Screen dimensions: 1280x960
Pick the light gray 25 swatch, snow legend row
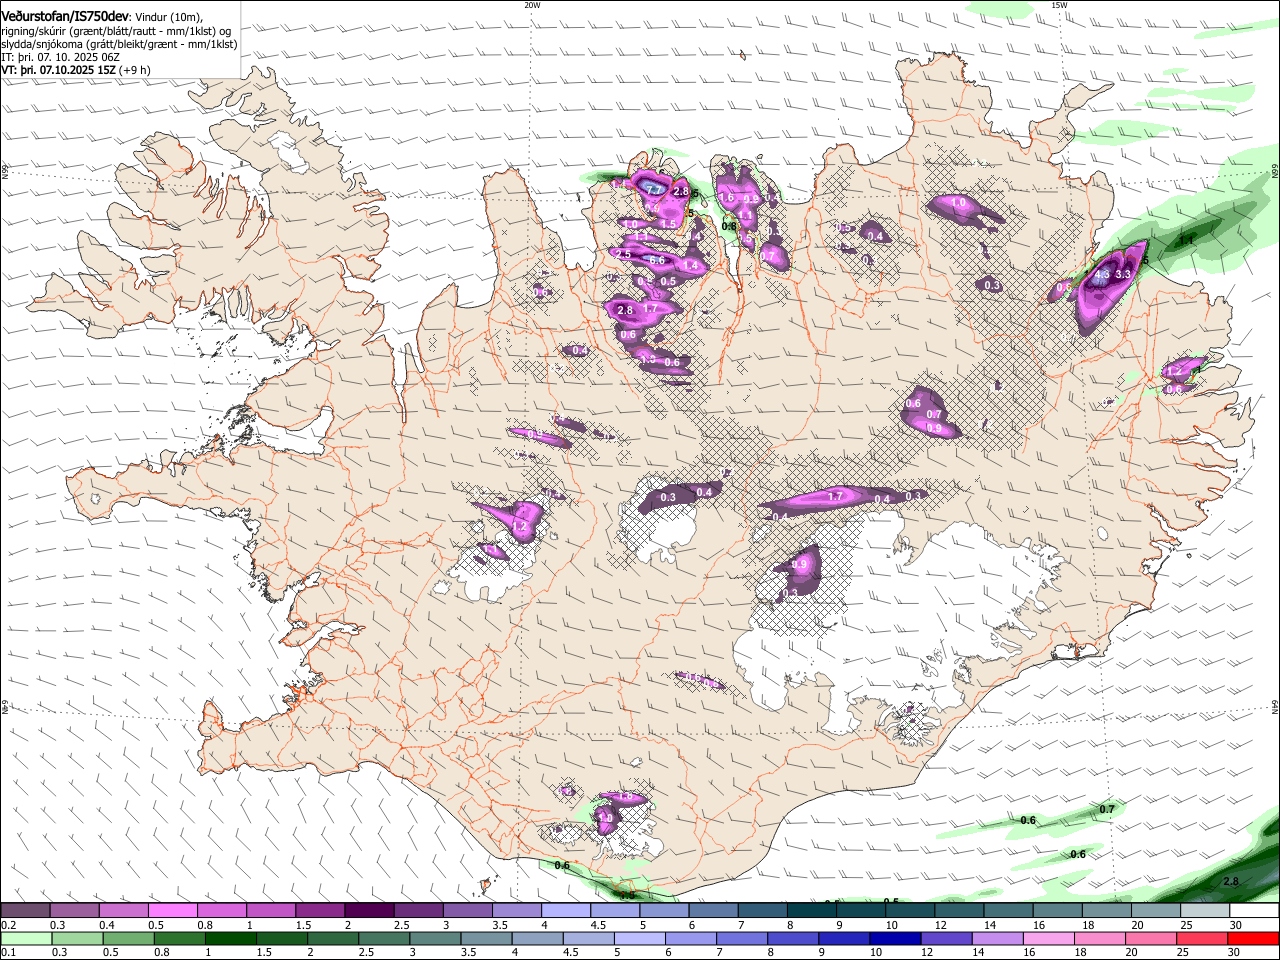coord(1204,911)
